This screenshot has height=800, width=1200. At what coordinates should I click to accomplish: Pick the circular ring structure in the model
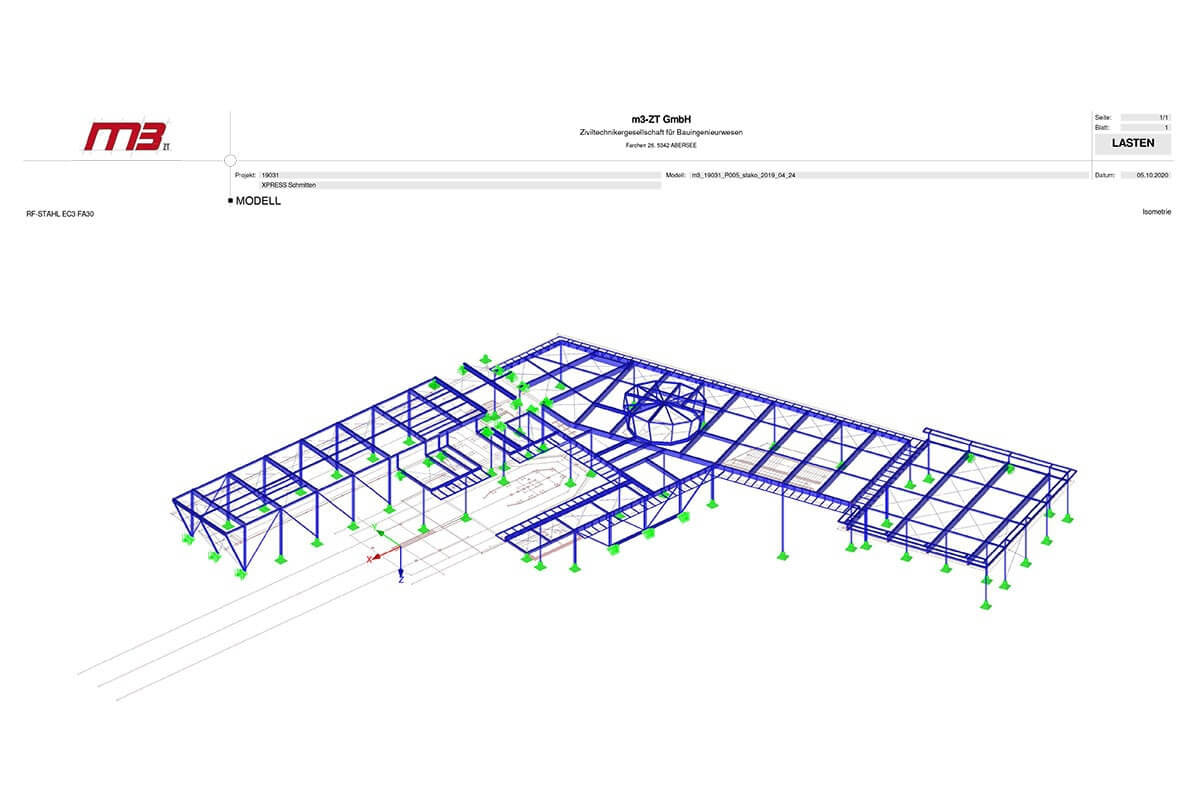[x=662, y=408]
